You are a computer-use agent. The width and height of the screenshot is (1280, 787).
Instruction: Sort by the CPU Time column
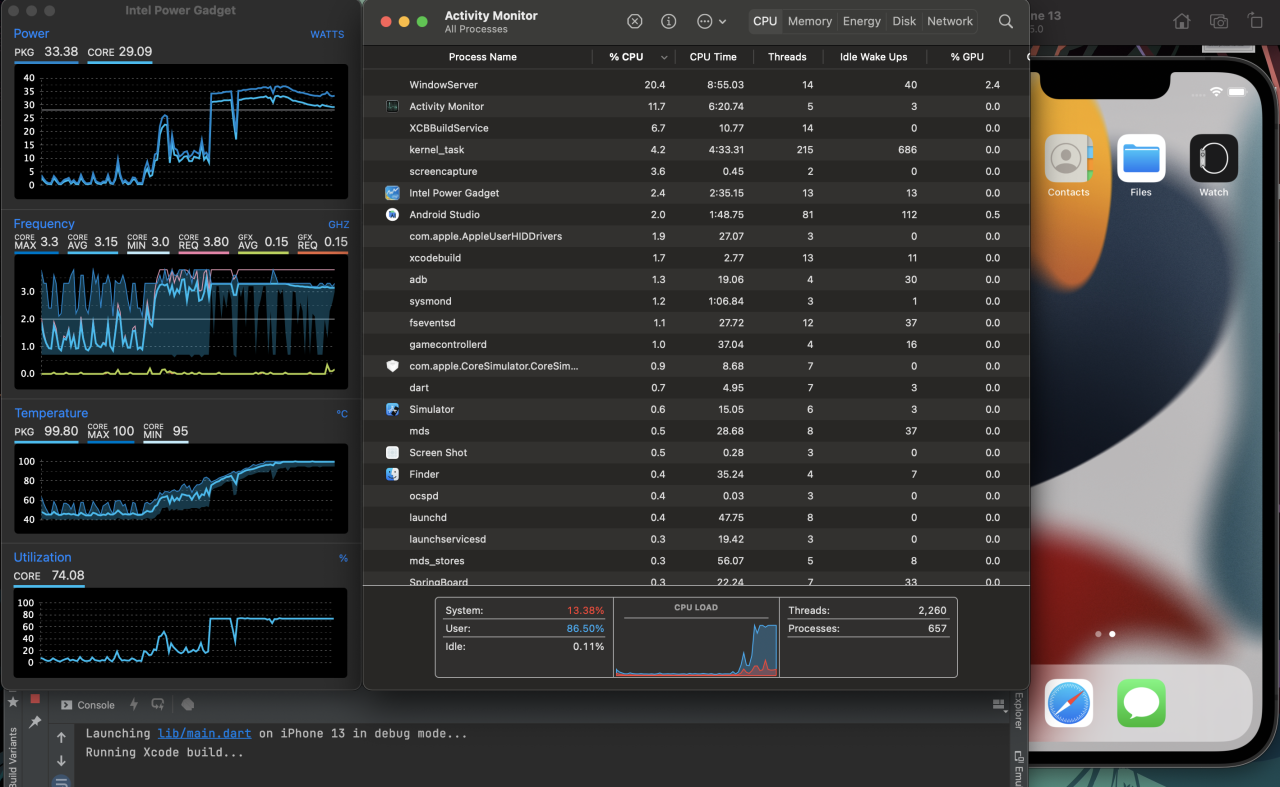[x=713, y=57]
